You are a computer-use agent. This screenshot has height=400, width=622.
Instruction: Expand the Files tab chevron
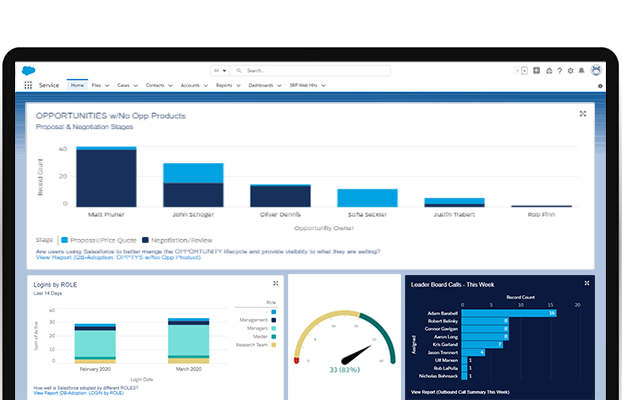pyautogui.click(x=107, y=86)
